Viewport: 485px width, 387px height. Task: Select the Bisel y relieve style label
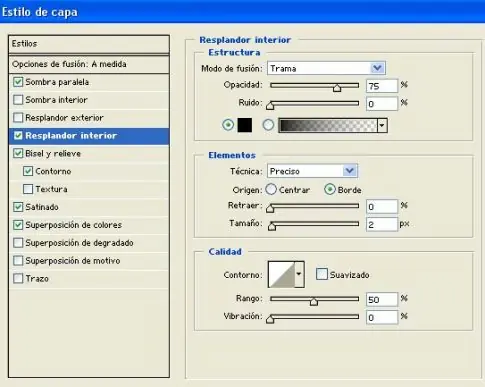pyautogui.click(x=53, y=154)
